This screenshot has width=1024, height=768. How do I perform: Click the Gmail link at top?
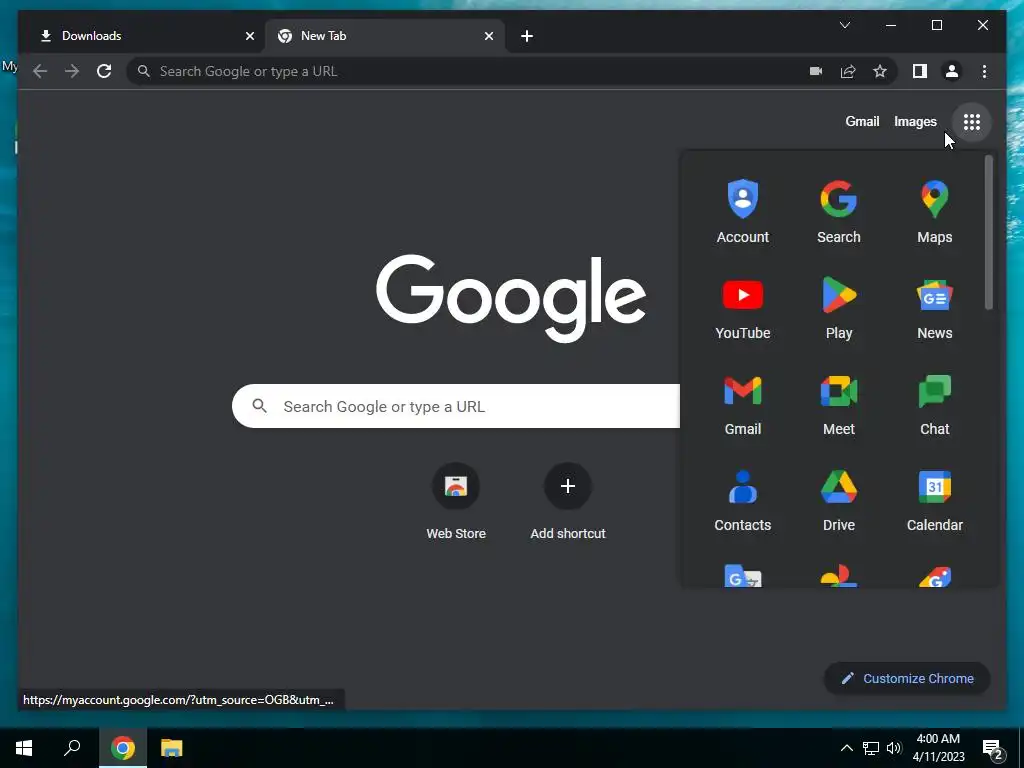point(862,121)
